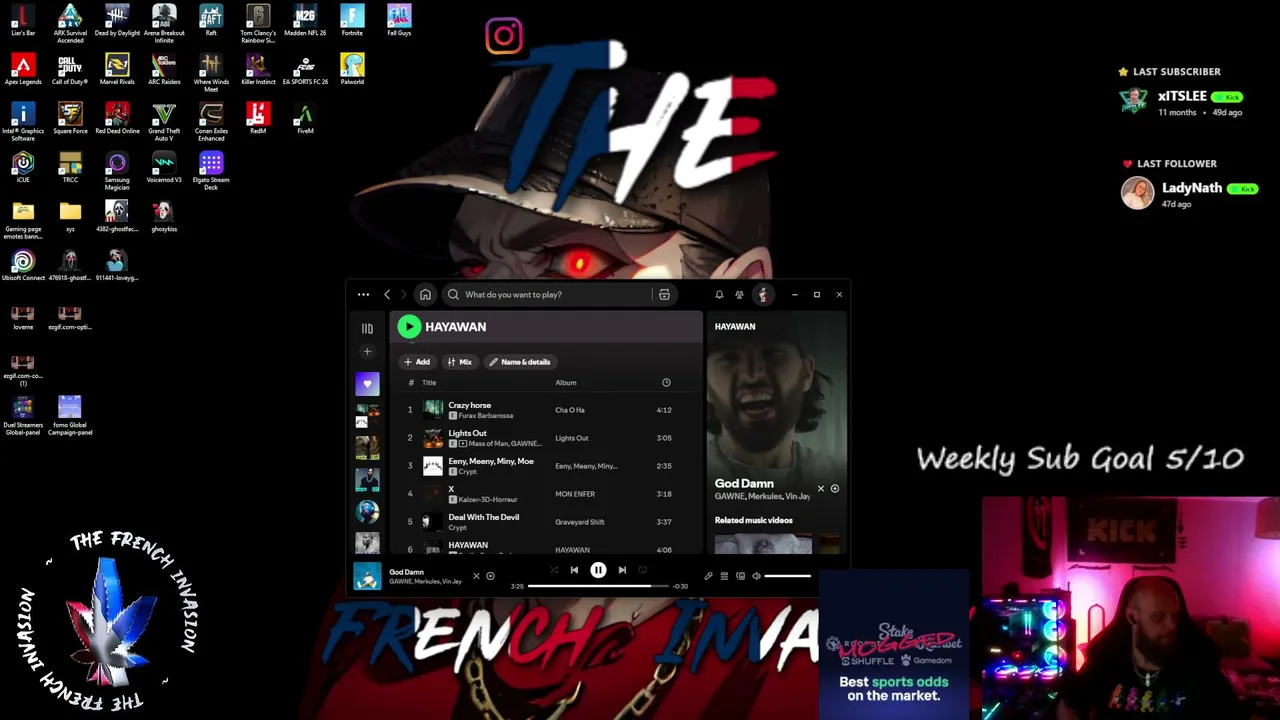This screenshot has width=1280, height=720.
Task: Collapse the Your Library sidebar
Action: click(x=367, y=328)
